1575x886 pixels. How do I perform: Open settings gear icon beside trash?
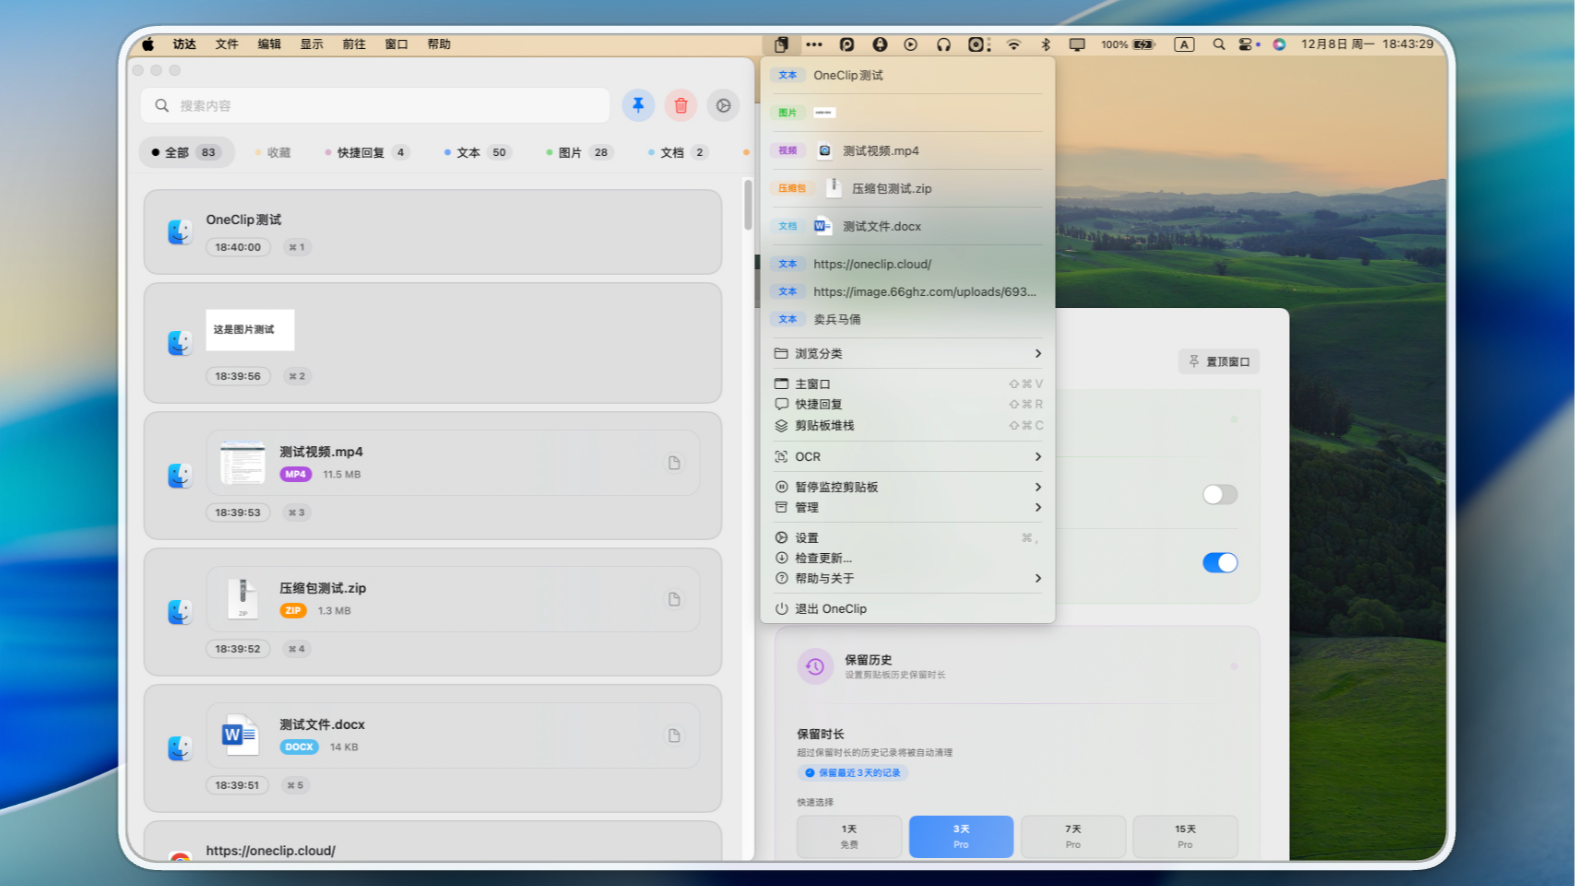click(x=723, y=105)
